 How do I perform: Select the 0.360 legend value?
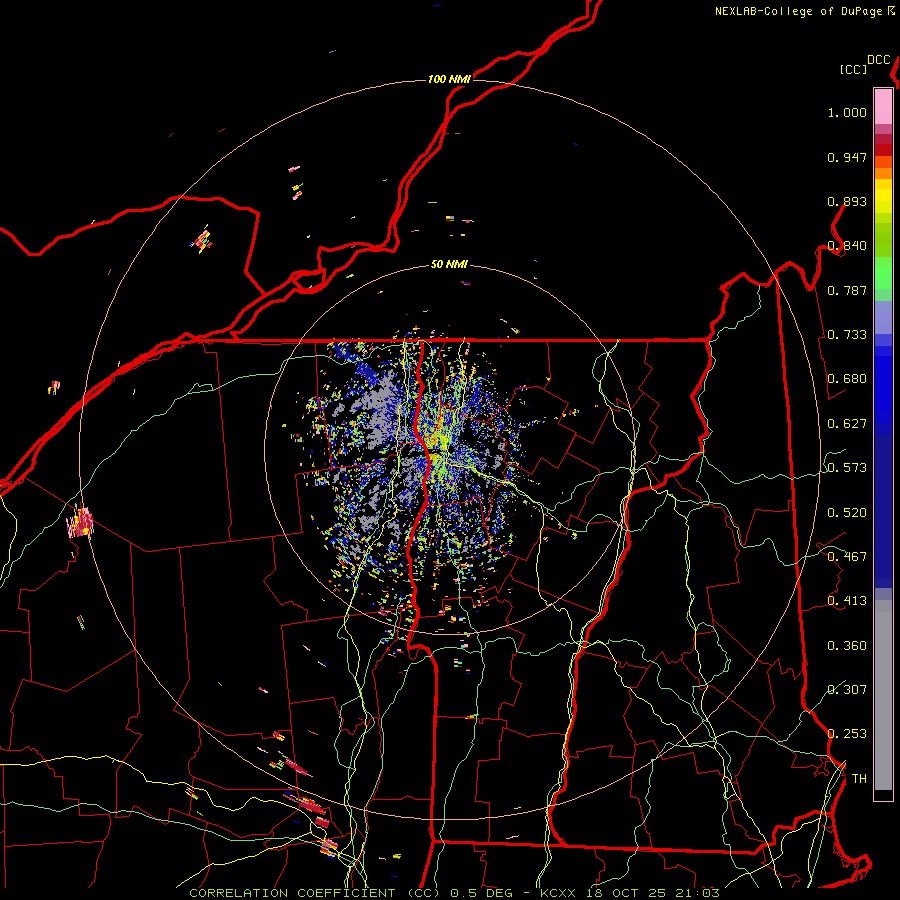click(847, 646)
